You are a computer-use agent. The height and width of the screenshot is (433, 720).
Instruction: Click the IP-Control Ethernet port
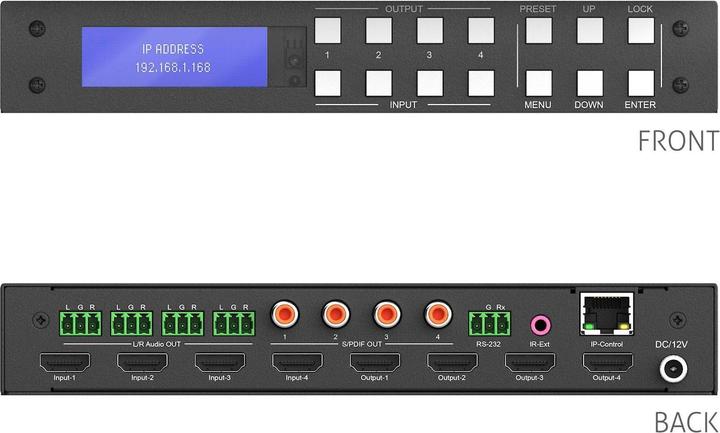(x=607, y=315)
